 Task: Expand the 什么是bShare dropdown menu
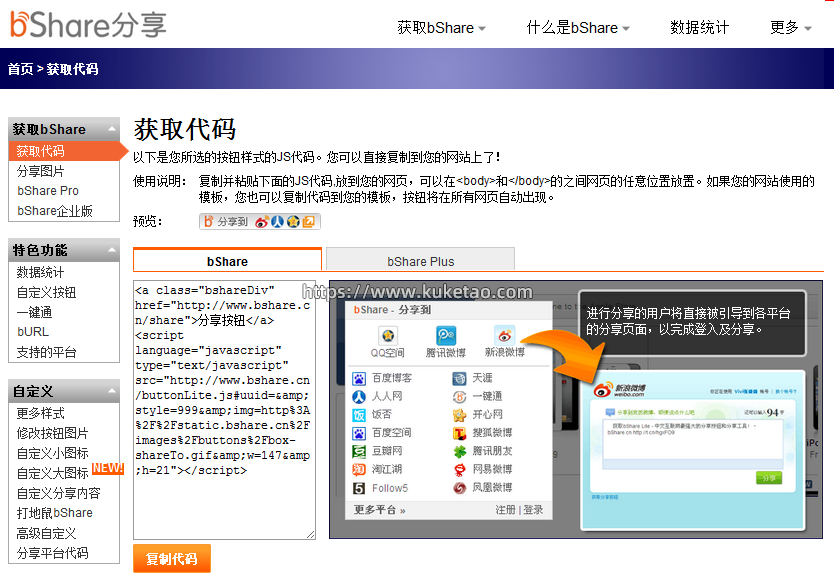point(578,28)
